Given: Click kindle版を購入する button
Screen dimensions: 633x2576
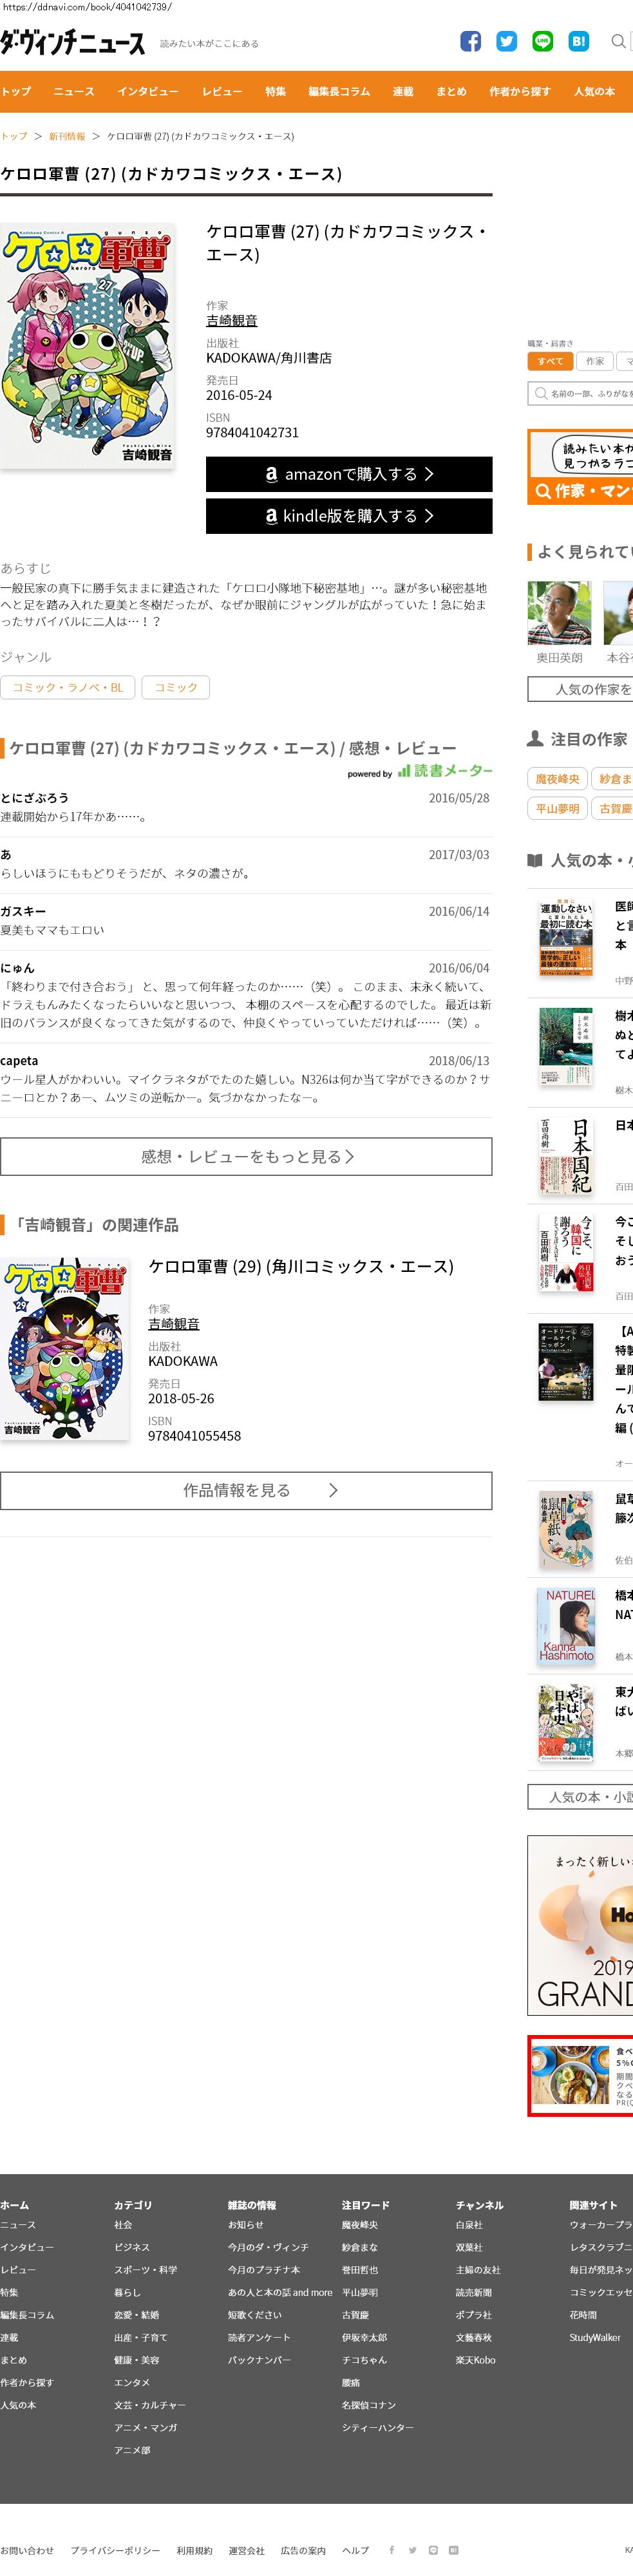Looking at the screenshot, I should pos(349,516).
